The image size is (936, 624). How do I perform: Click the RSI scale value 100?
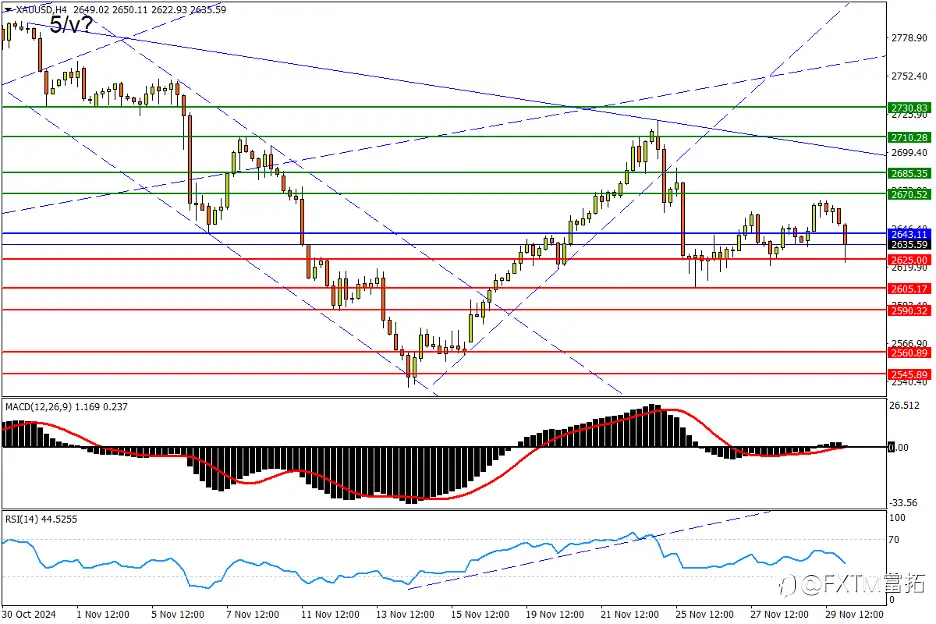897,518
